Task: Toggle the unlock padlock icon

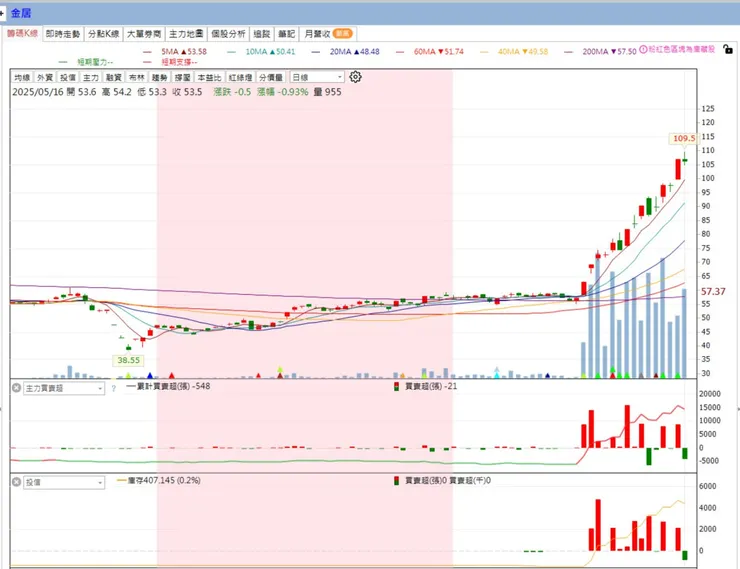Action: 728,49
